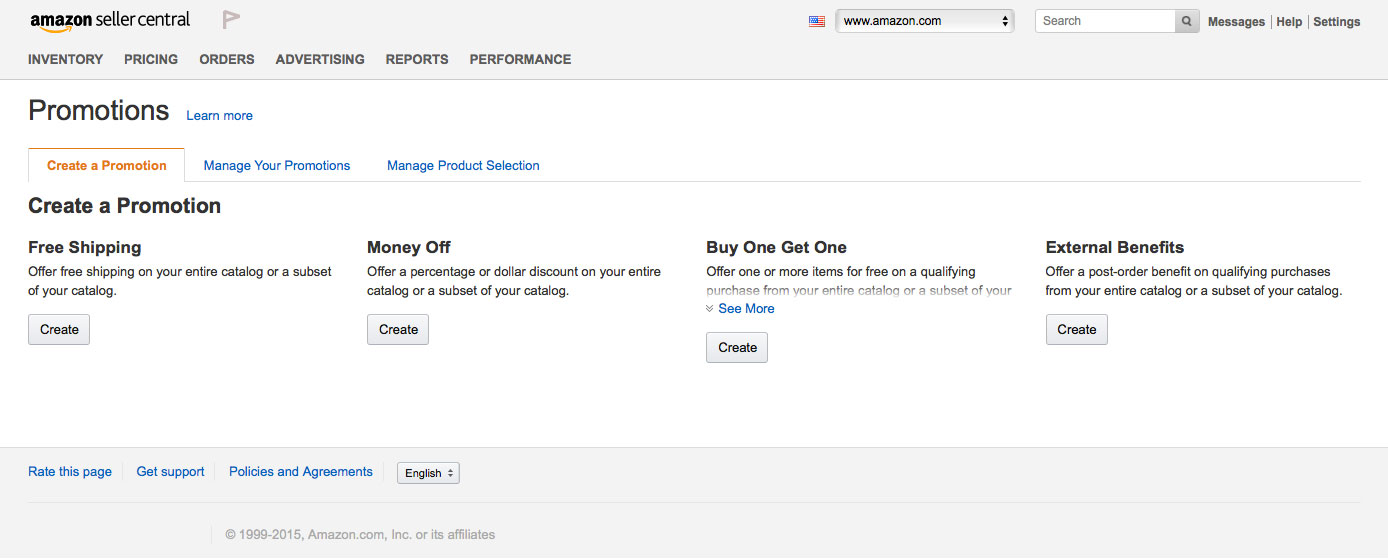Open the Inventory menu
This screenshot has height=560, width=1388.
pos(65,59)
